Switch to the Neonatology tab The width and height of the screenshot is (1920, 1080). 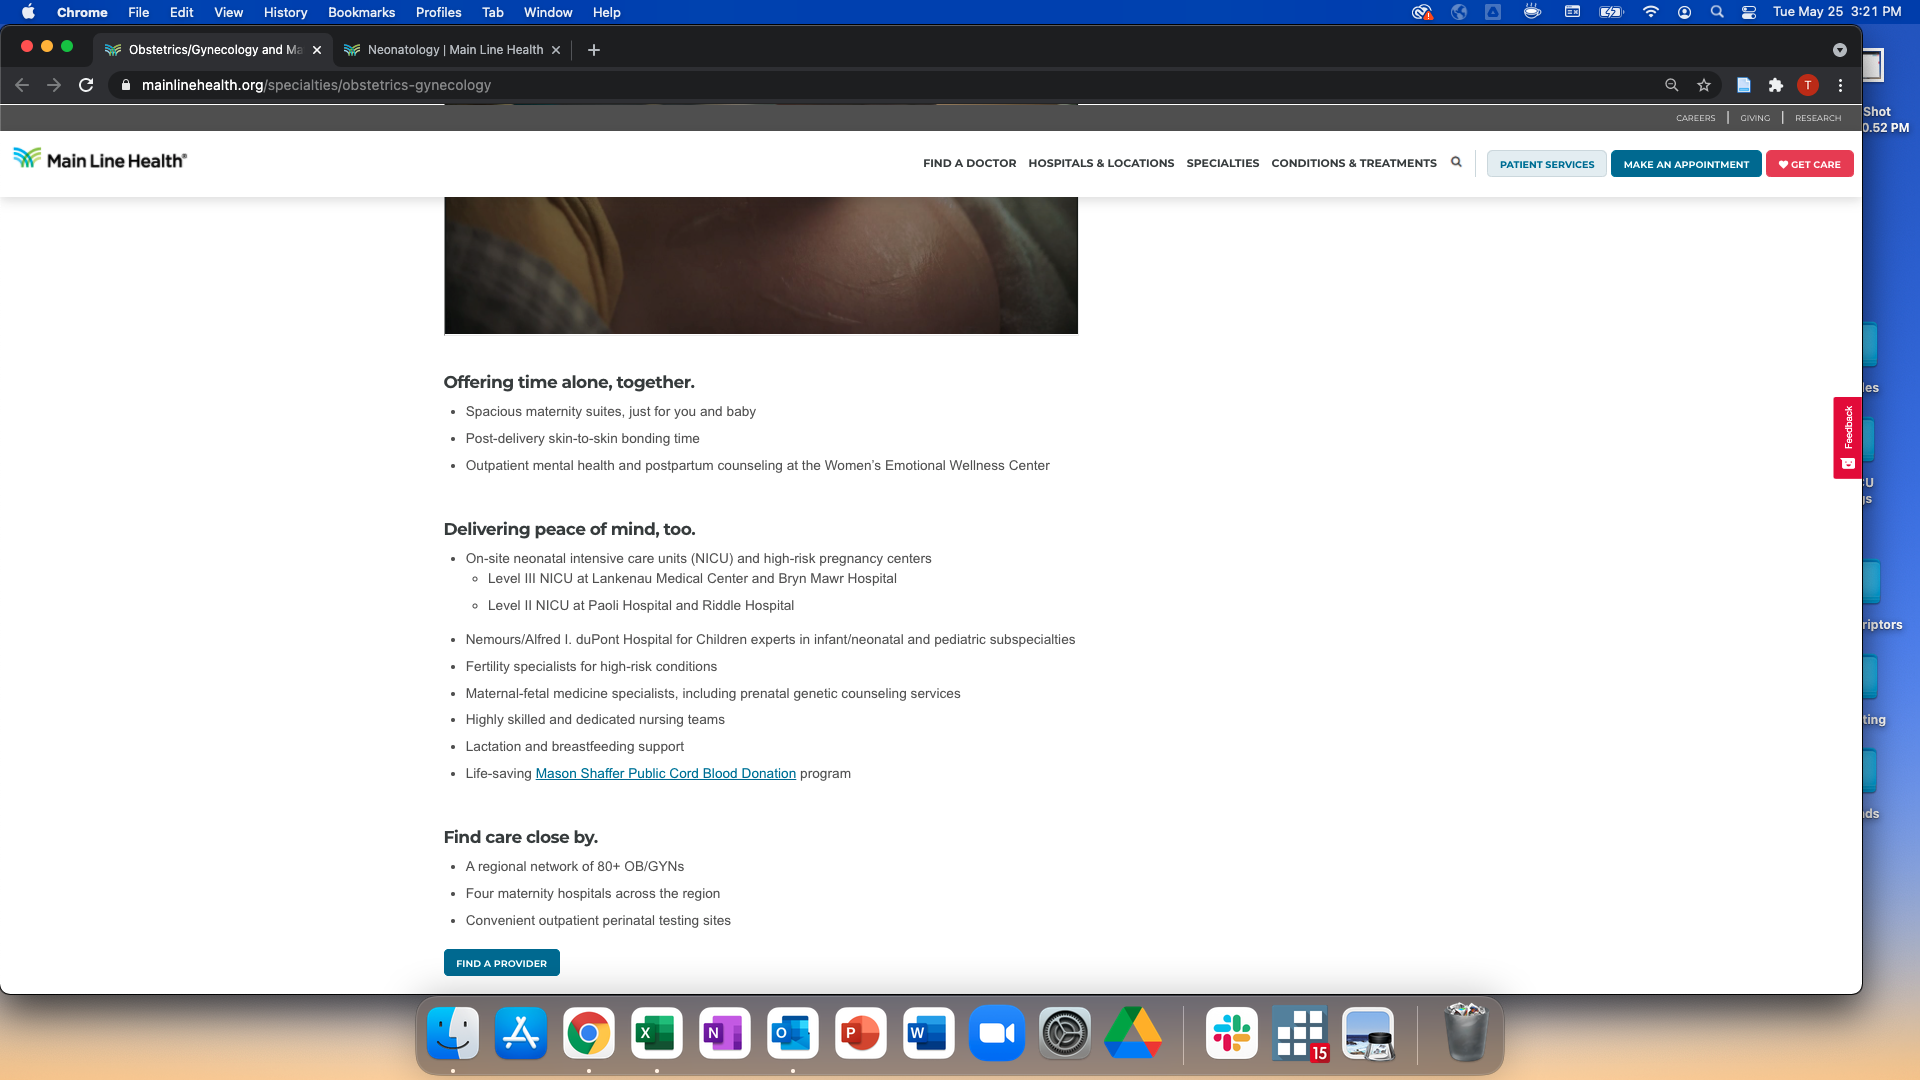pyautogui.click(x=455, y=50)
